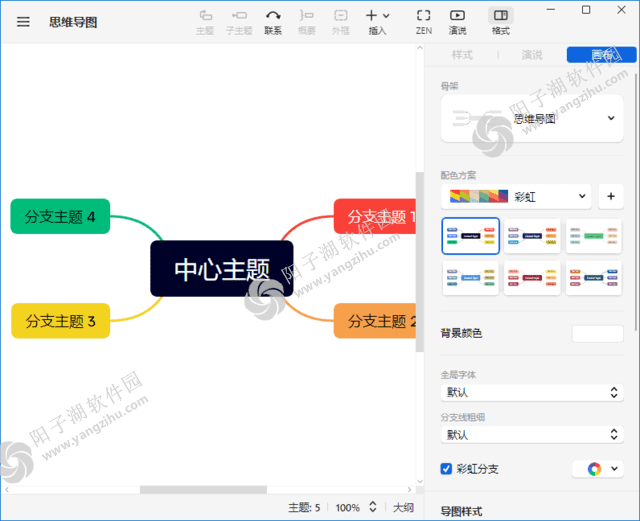The width and height of the screenshot is (640, 521).
Task: Click the horizontal scroll-left arrow
Action: pyautogui.click(x=7, y=490)
